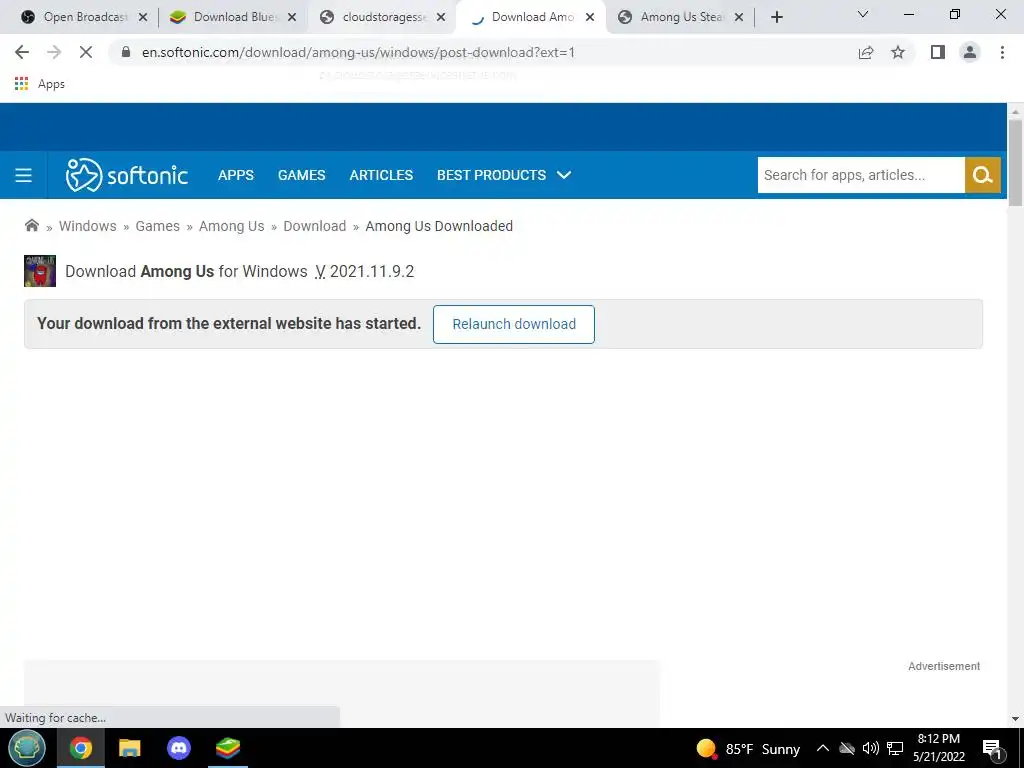Image resolution: width=1024 pixels, height=768 pixels.
Task: Open Download breadcrumb link
Action: pyautogui.click(x=315, y=226)
